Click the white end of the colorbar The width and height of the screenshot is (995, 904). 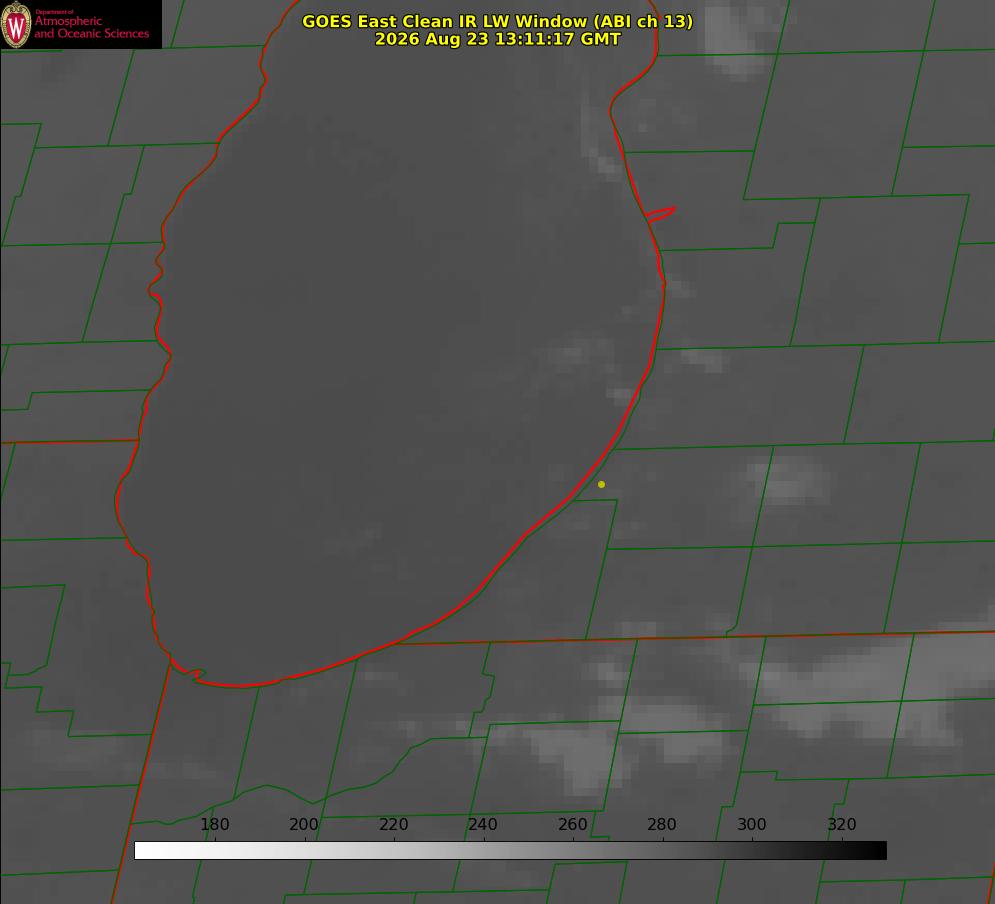pyautogui.click(x=146, y=850)
